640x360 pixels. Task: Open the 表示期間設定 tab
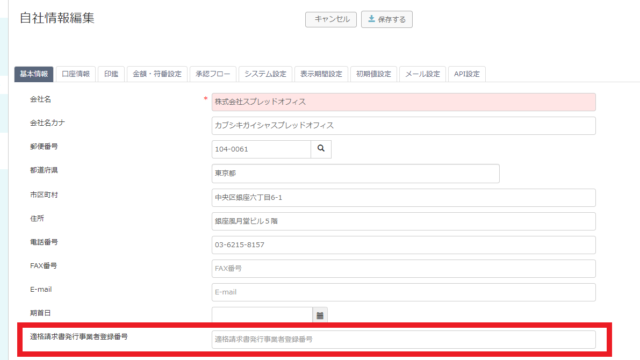pos(321,74)
